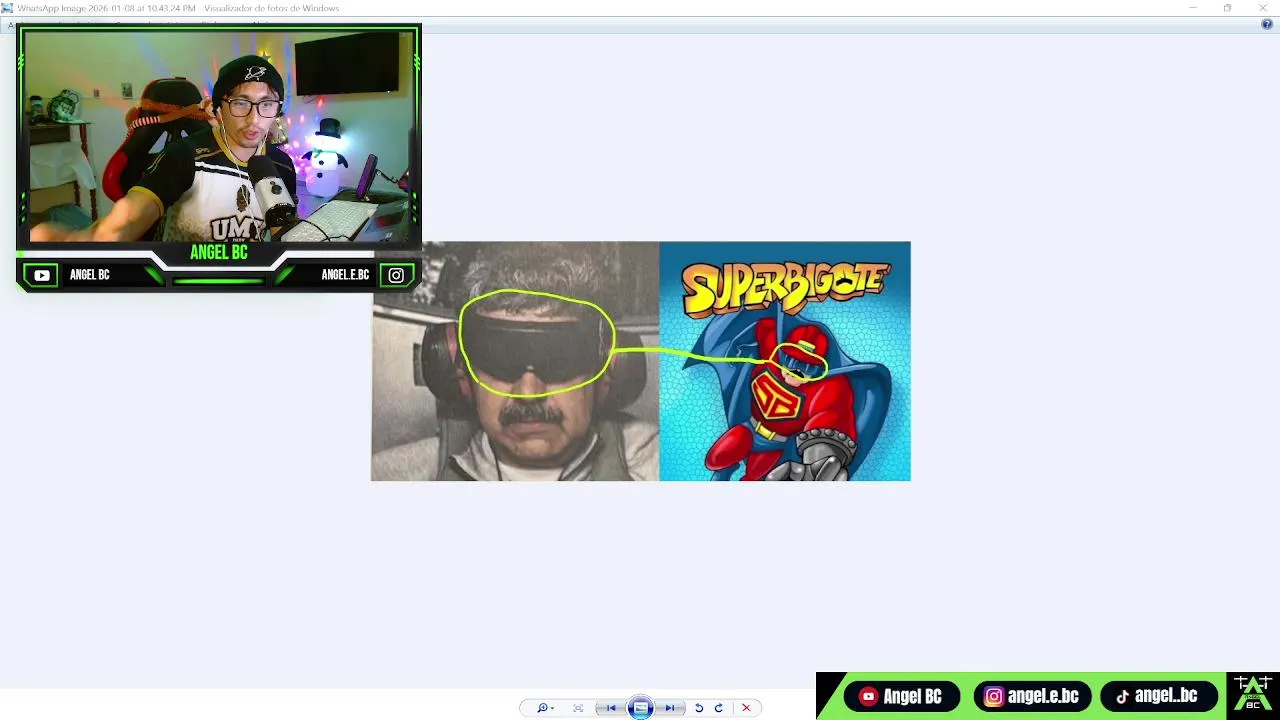Delete the photo with red X

[x=746, y=708]
